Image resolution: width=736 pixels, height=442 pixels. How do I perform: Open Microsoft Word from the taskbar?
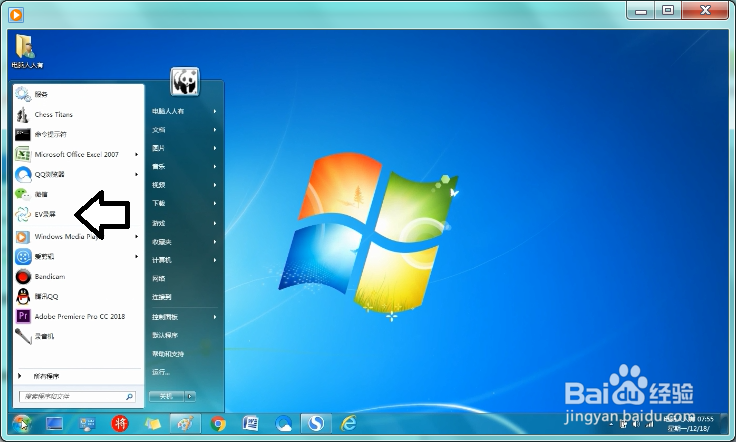[x=251, y=424]
